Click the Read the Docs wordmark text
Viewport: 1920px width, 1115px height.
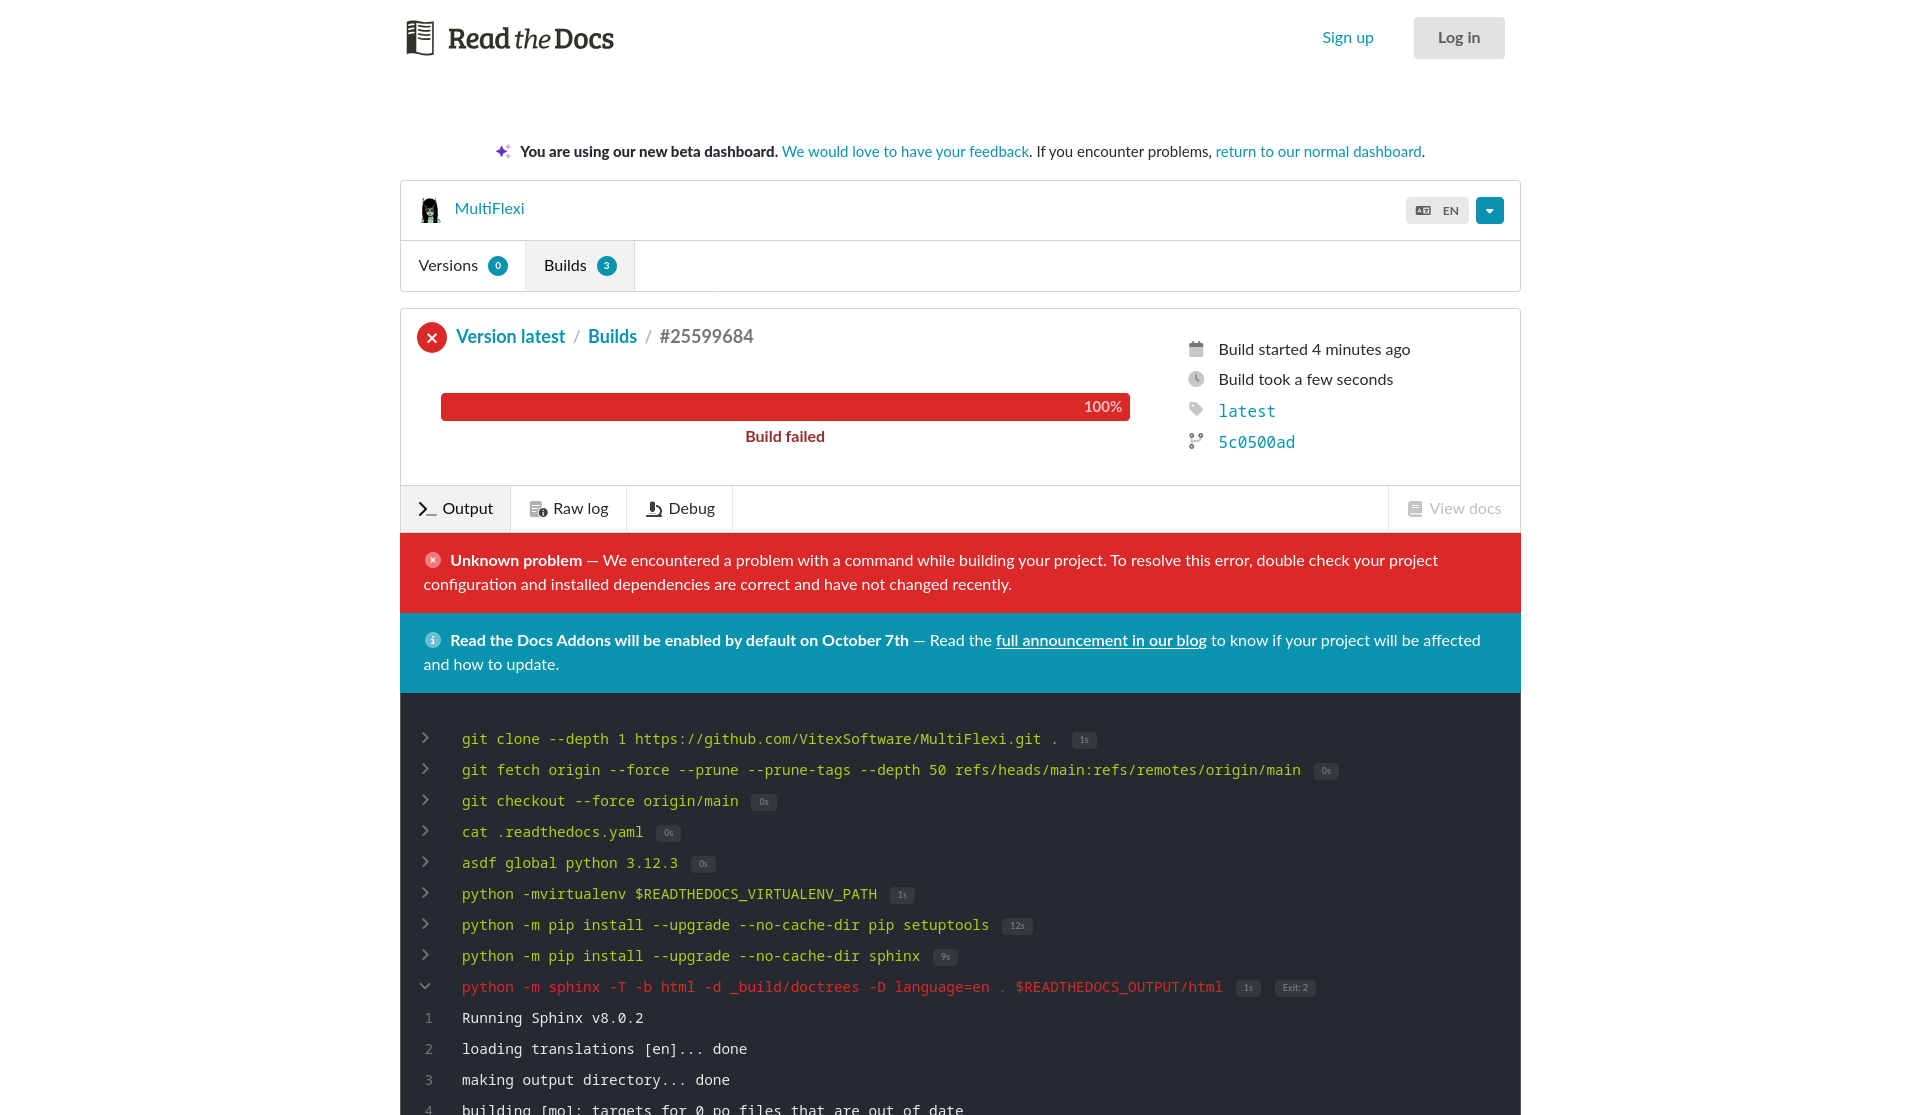tap(531, 39)
